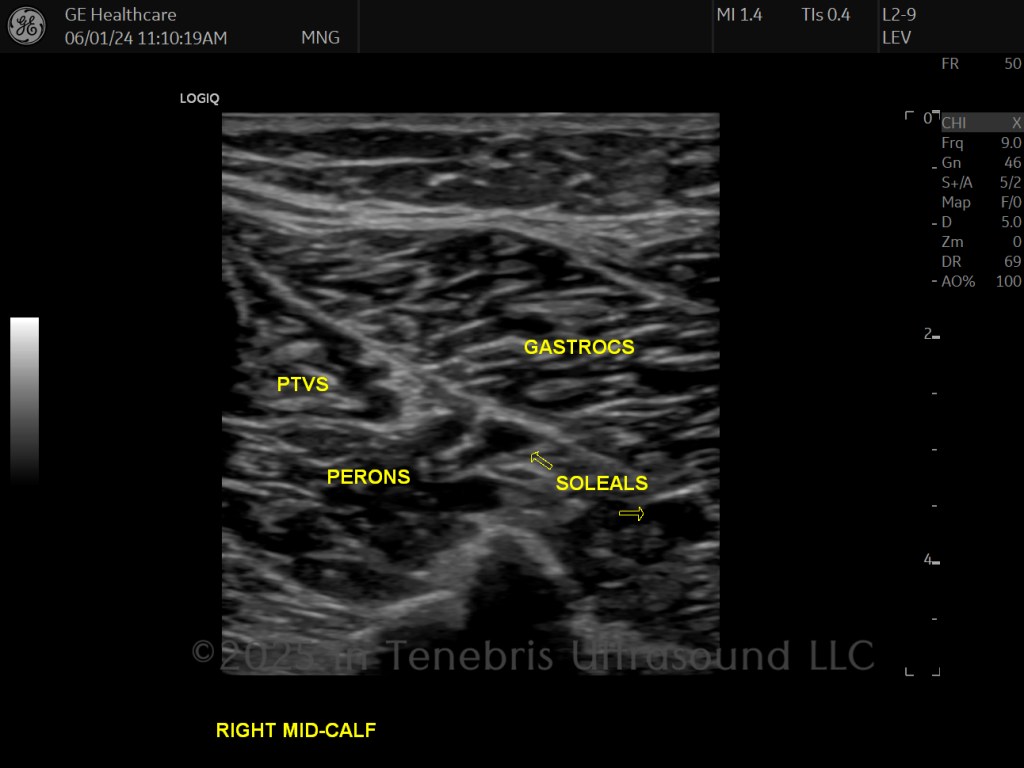Click the grayscale map bar
This screenshot has width=1024, height=768.
(x=25, y=400)
